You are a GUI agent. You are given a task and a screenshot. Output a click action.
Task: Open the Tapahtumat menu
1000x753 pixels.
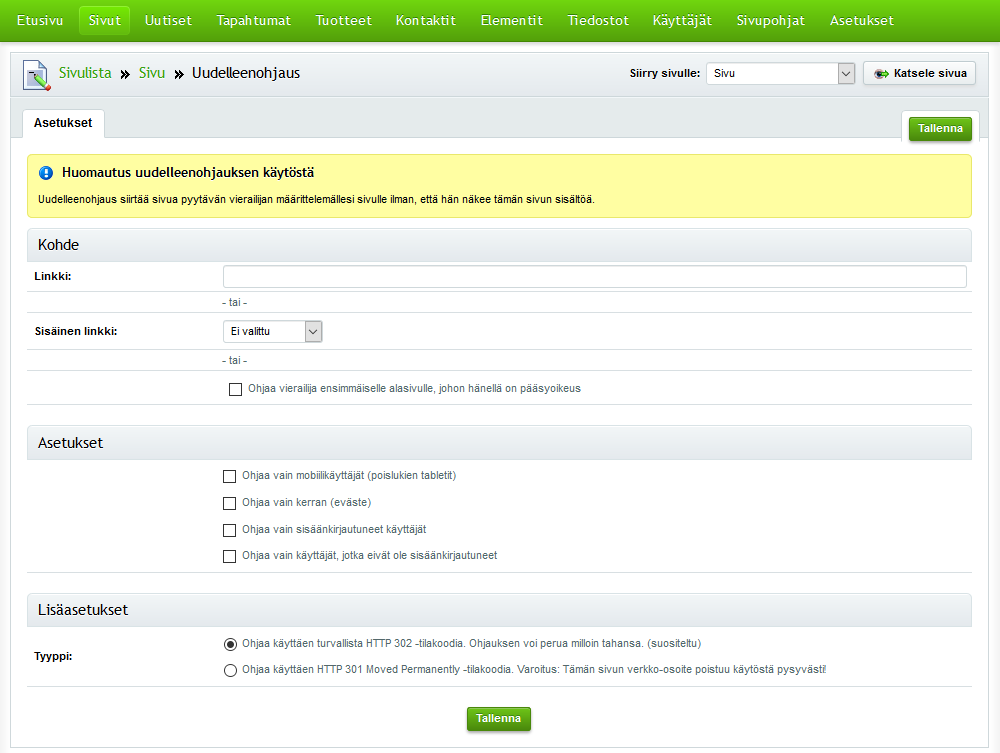tap(254, 20)
